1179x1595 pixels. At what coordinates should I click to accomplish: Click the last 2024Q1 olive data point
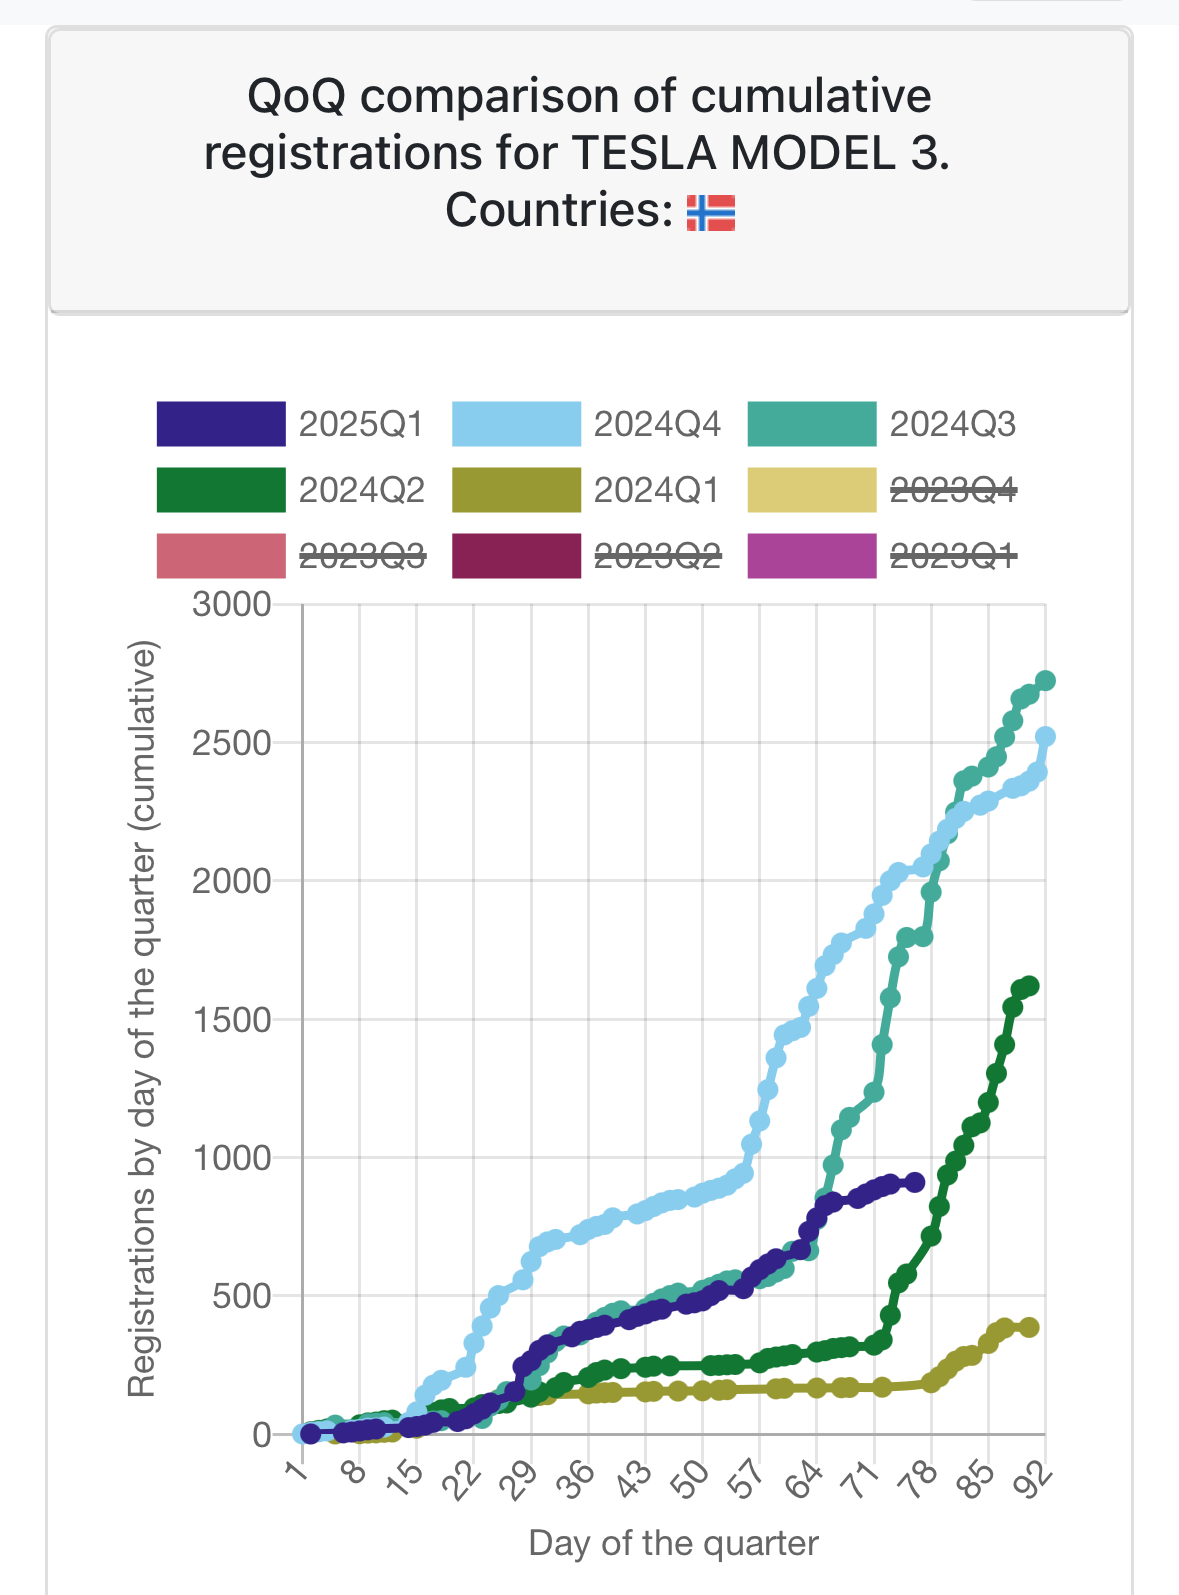pyautogui.click(x=1029, y=1327)
